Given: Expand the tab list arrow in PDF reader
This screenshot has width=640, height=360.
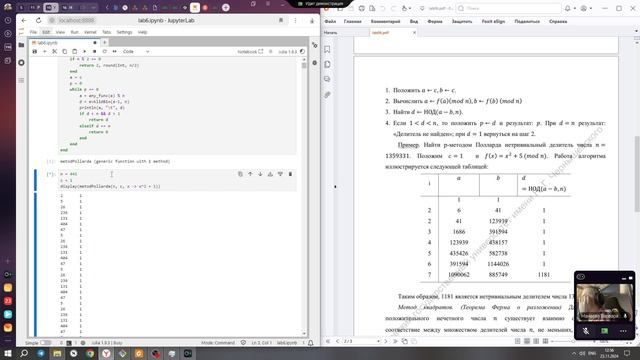Looking at the screenshot, I should coord(636,31).
